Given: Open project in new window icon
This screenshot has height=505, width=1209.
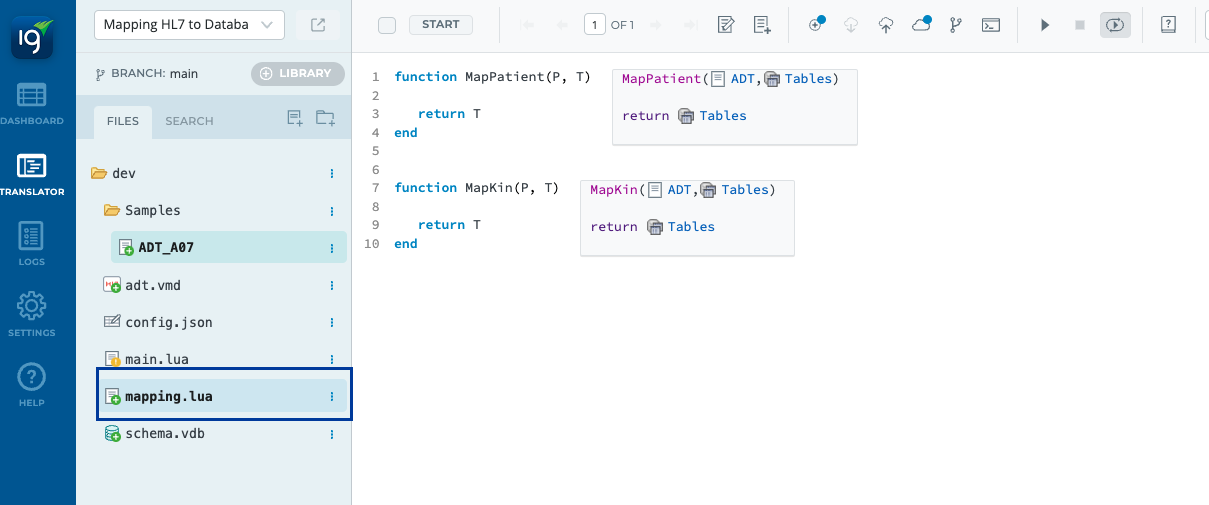Looking at the screenshot, I should [318, 25].
